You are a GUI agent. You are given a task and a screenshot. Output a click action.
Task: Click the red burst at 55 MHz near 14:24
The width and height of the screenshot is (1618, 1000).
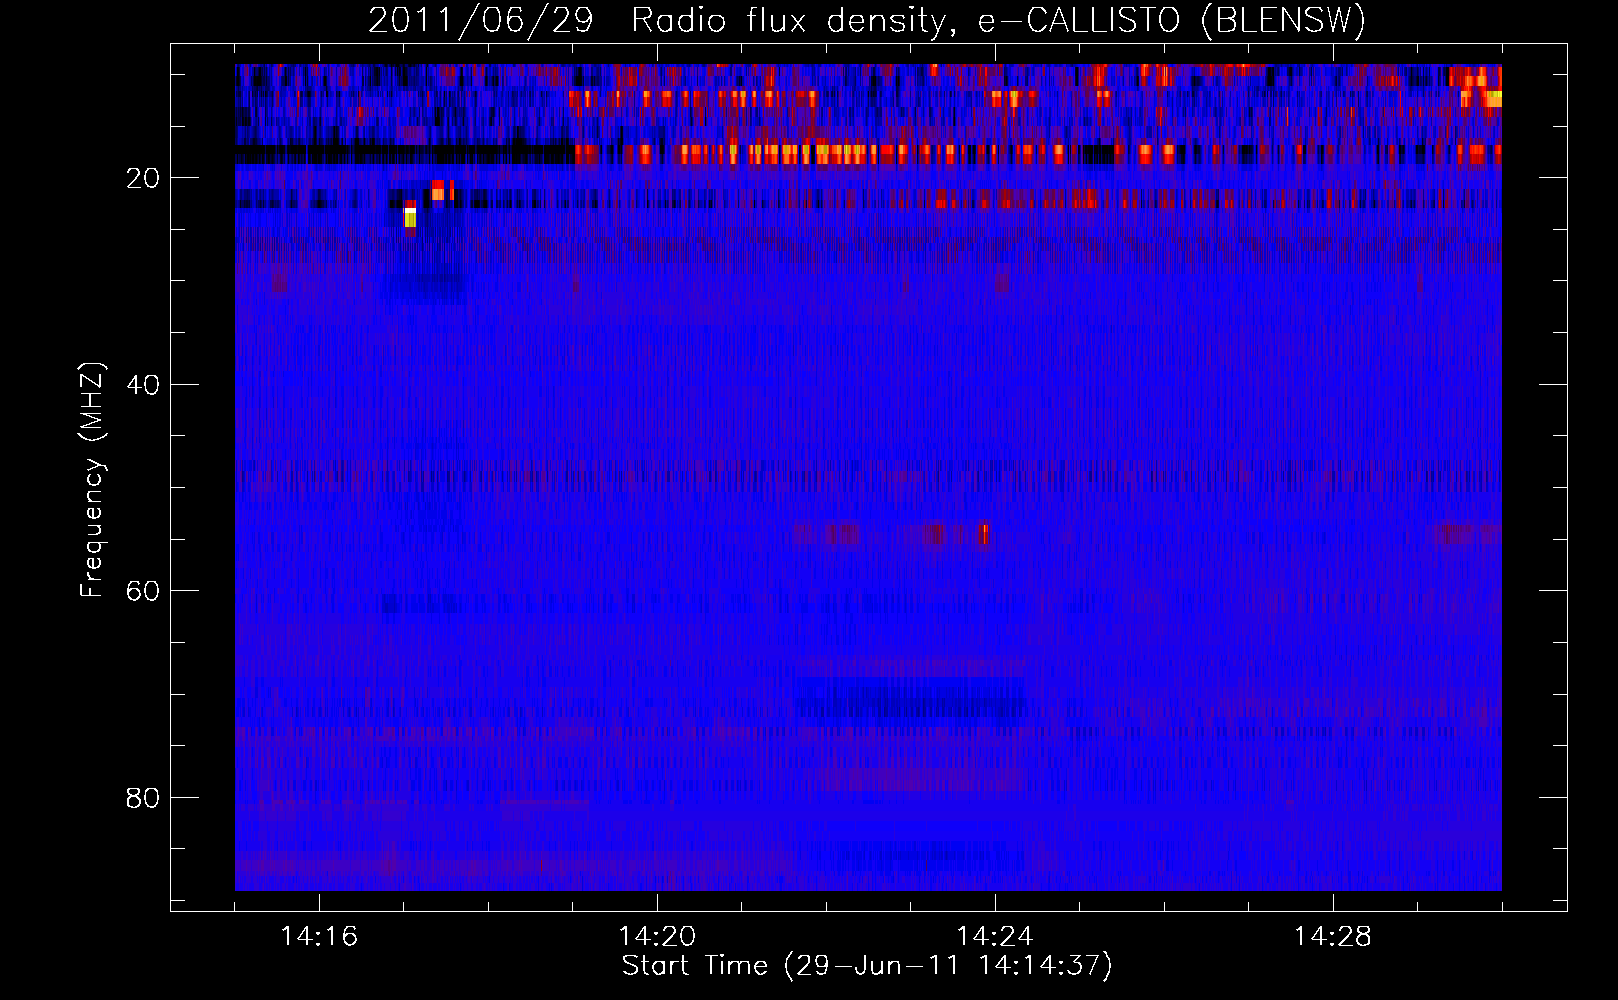(985, 534)
